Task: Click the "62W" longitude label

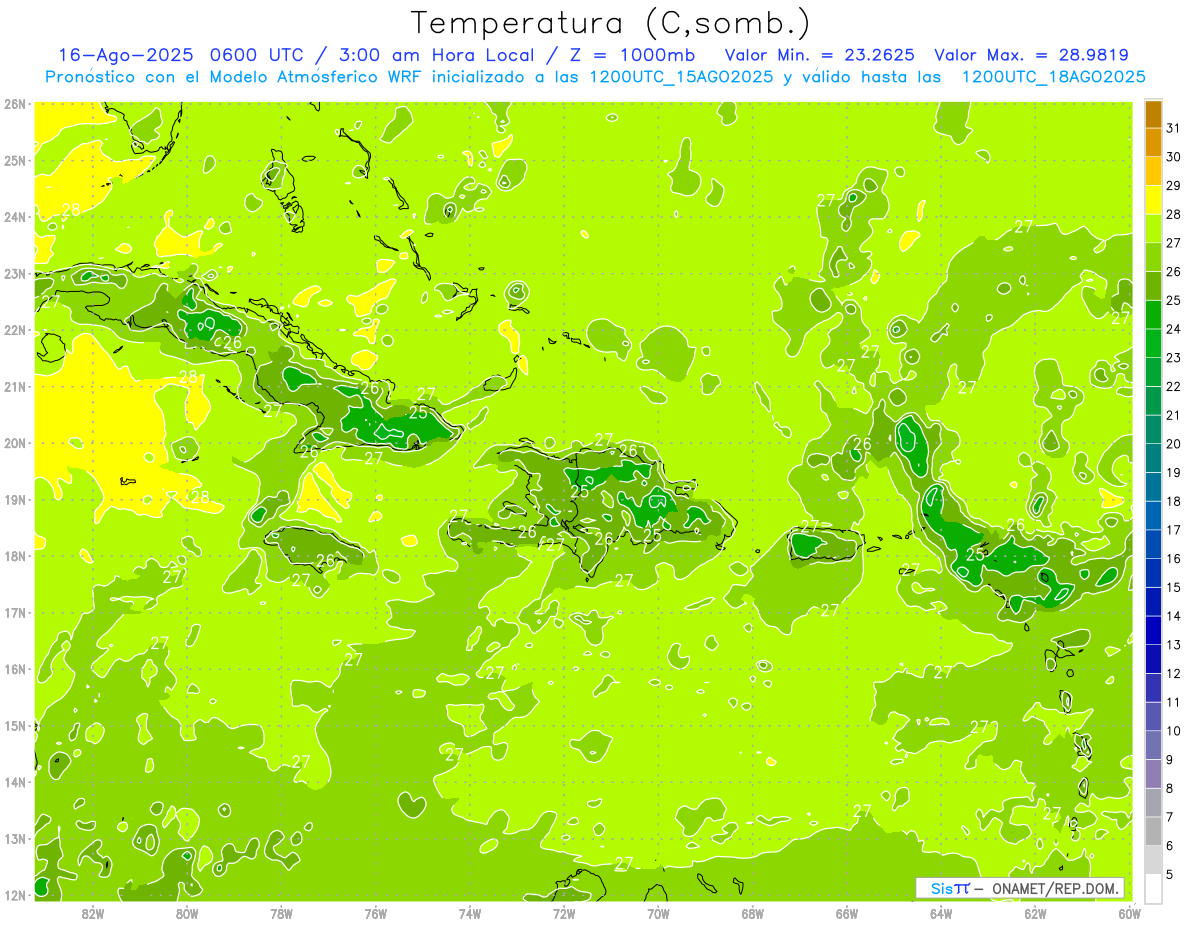Action: point(1035,913)
